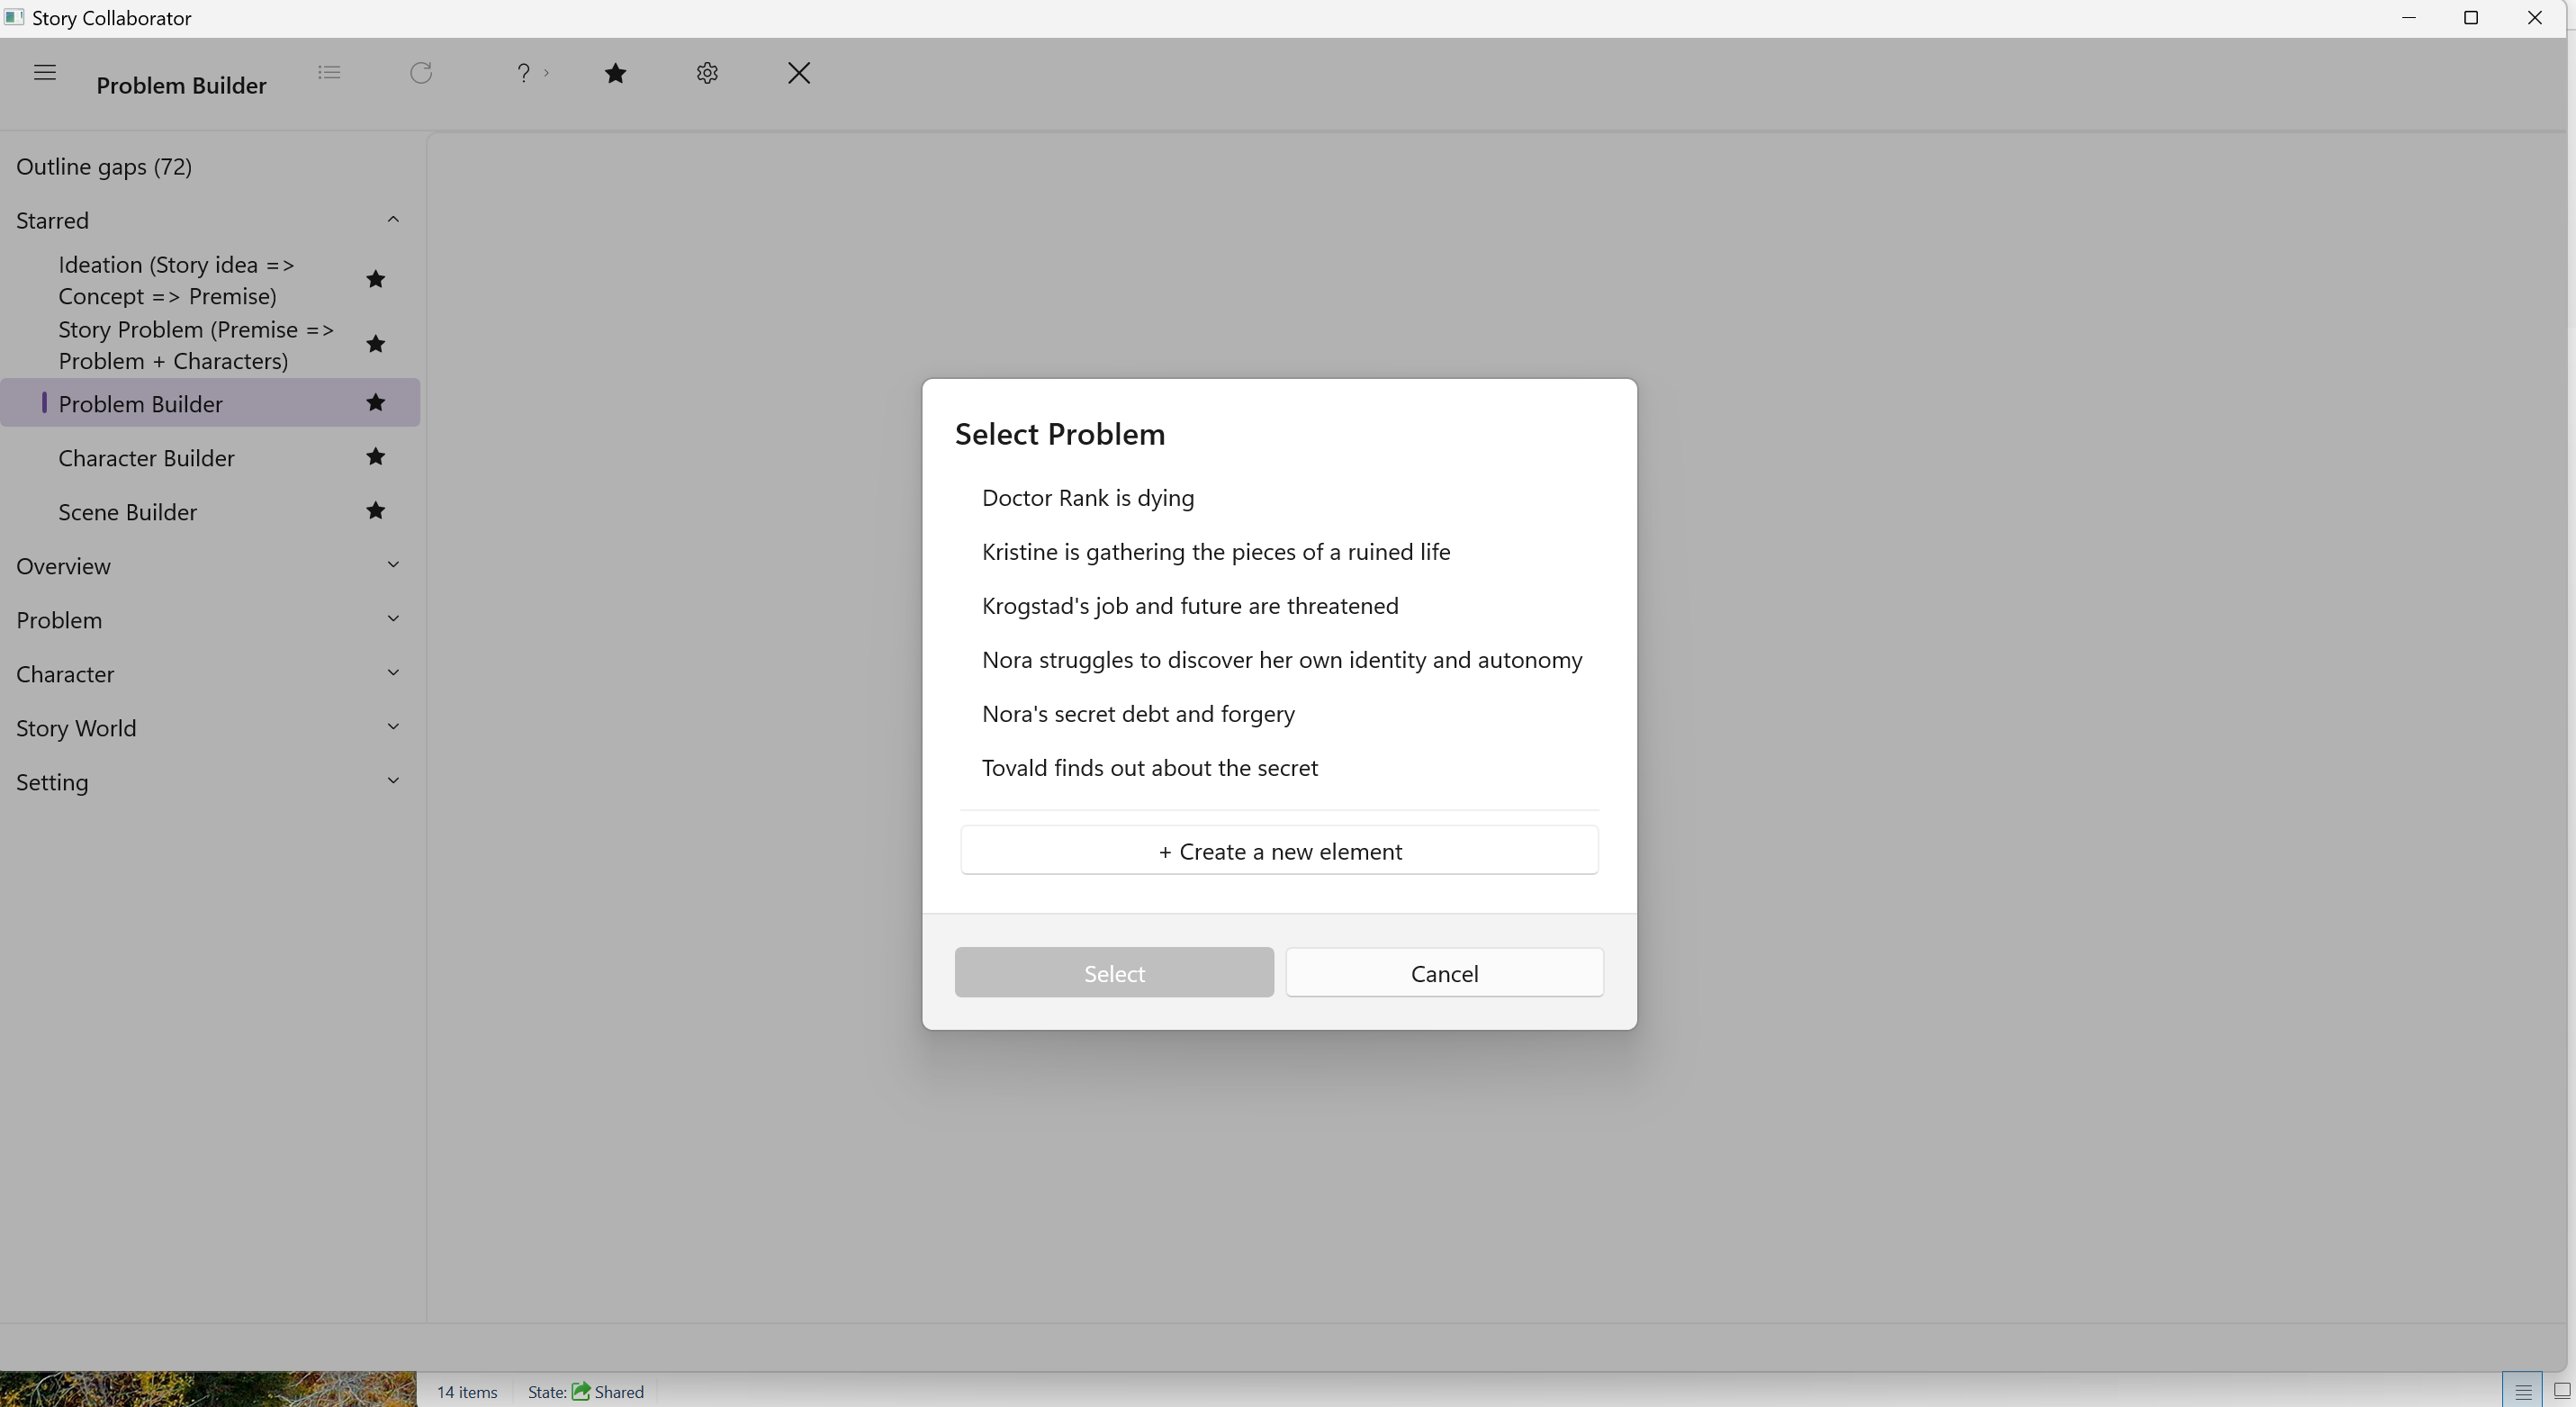The height and width of the screenshot is (1407, 2576).
Task: Expand the Setting section
Action: point(393,781)
